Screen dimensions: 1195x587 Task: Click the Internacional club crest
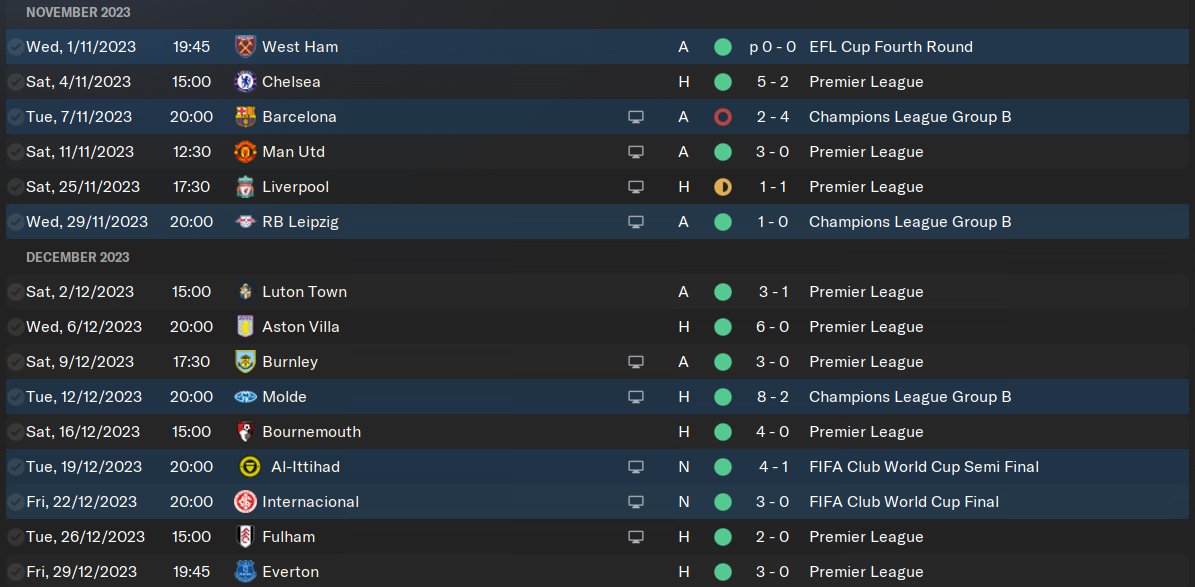coord(245,502)
